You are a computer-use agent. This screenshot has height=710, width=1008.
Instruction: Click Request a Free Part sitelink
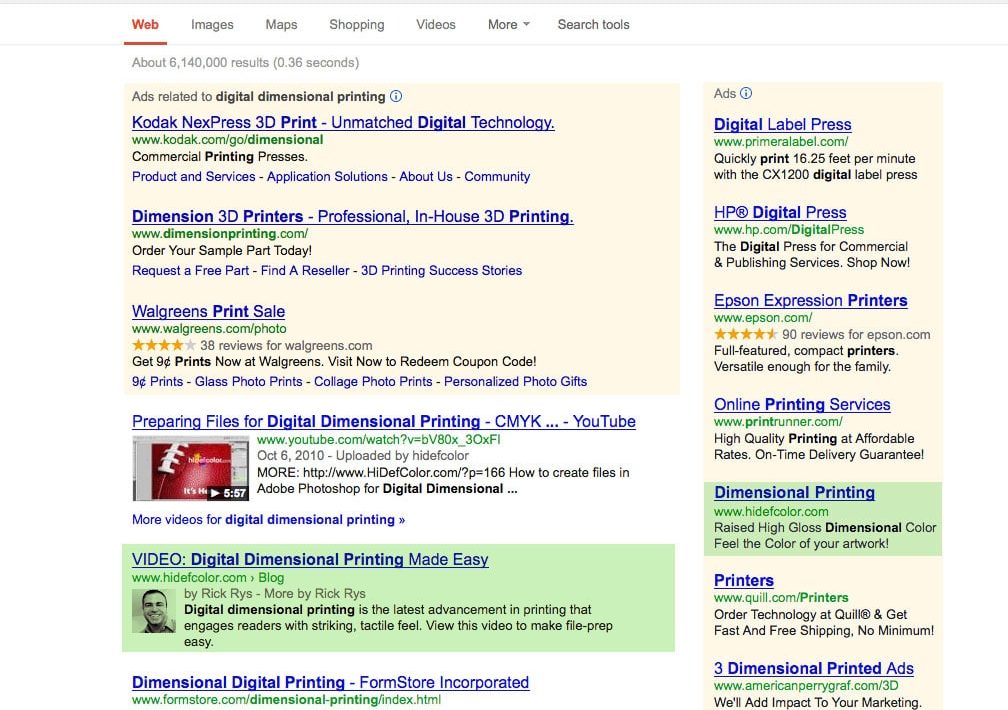click(x=190, y=270)
